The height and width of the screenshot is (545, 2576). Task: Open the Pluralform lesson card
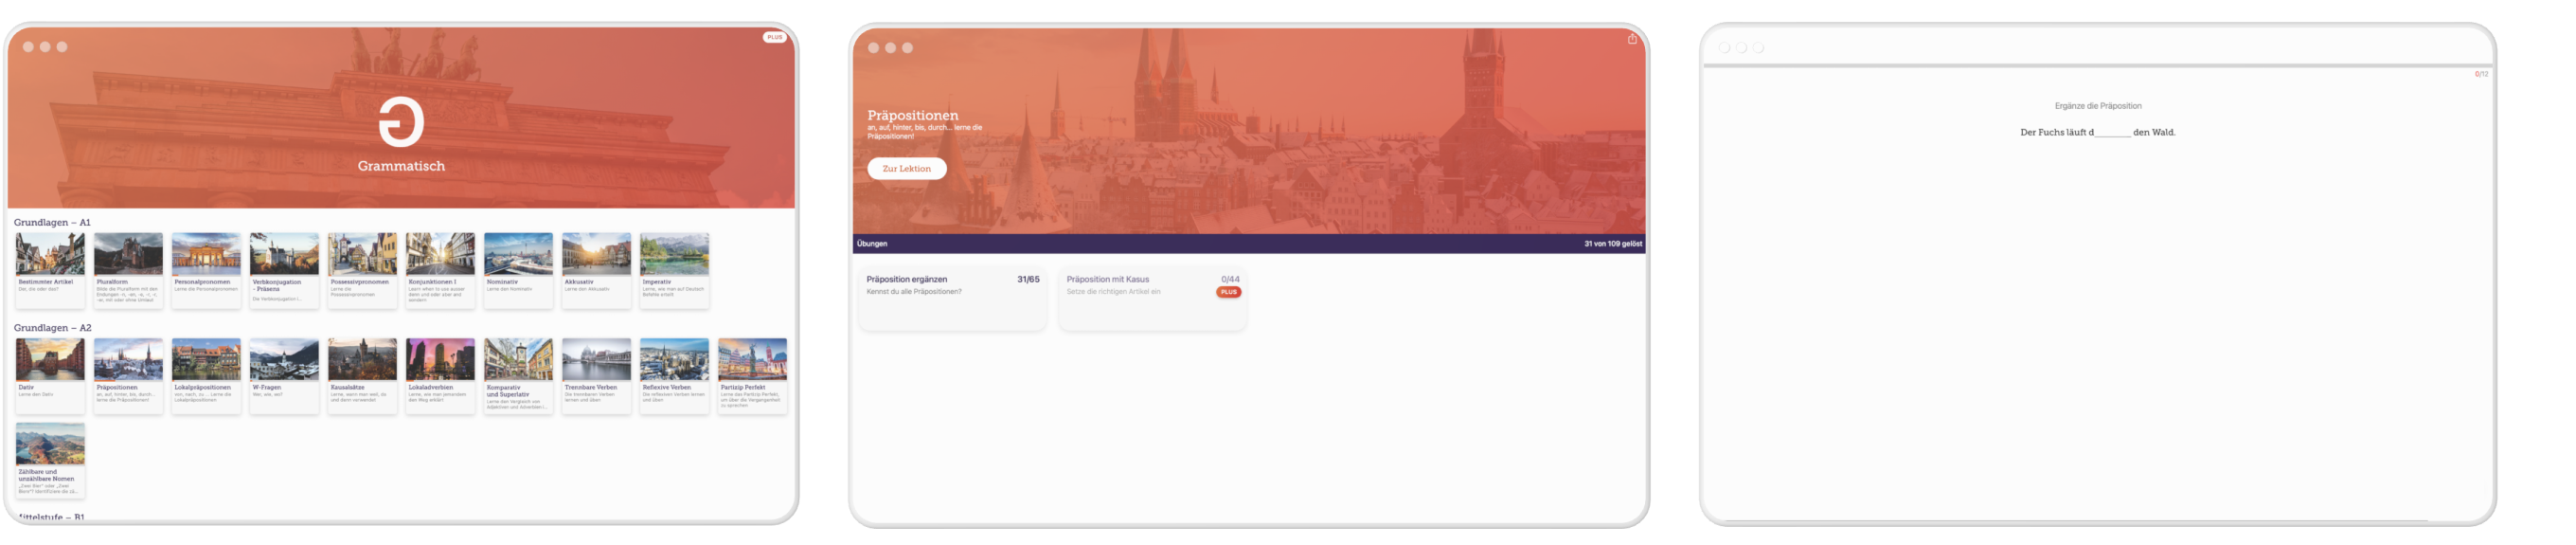128,271
